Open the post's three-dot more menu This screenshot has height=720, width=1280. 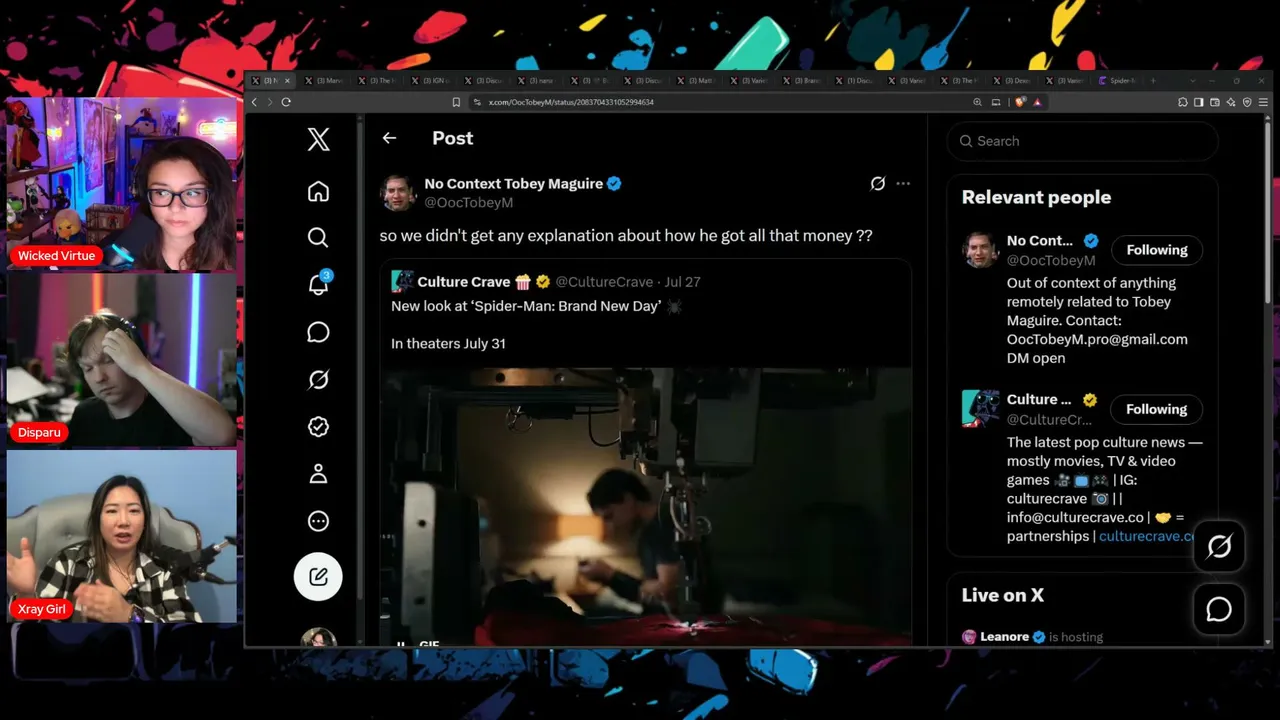tap(903, 183)
